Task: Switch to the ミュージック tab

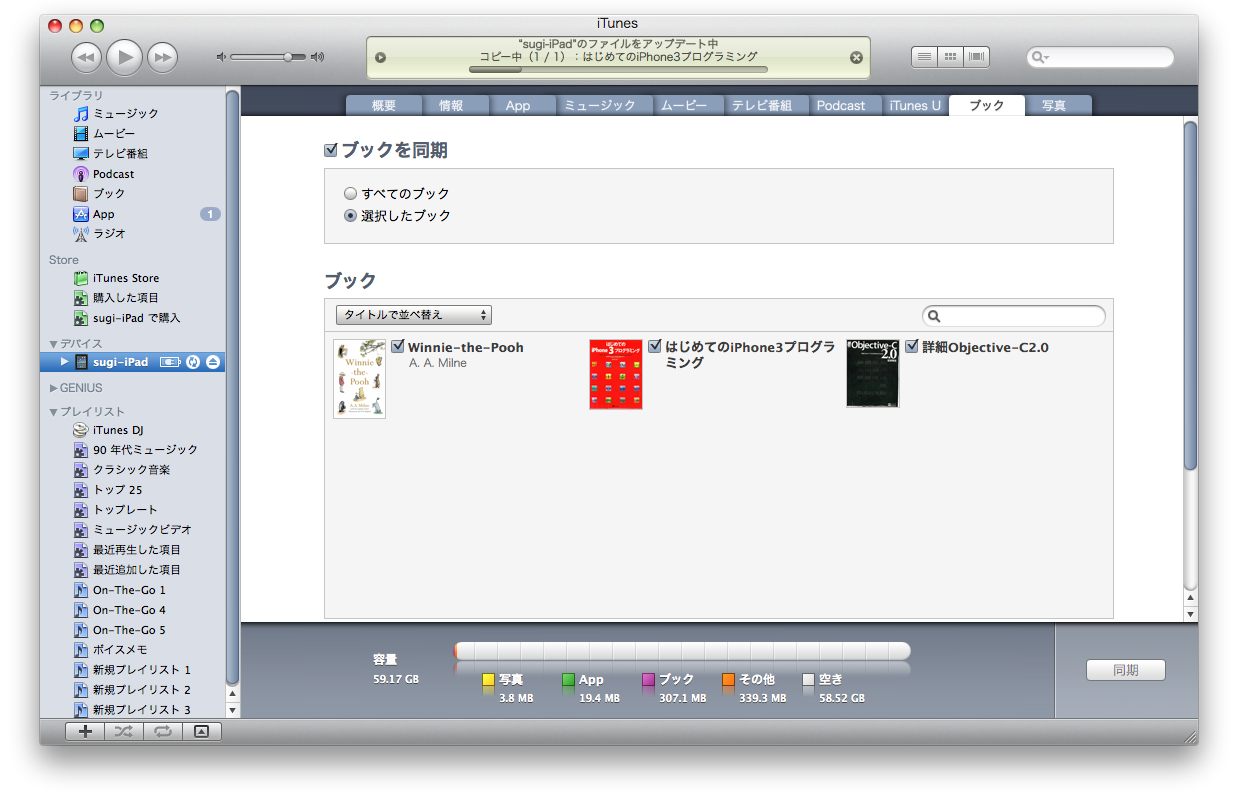Action: tap(598, 105)
